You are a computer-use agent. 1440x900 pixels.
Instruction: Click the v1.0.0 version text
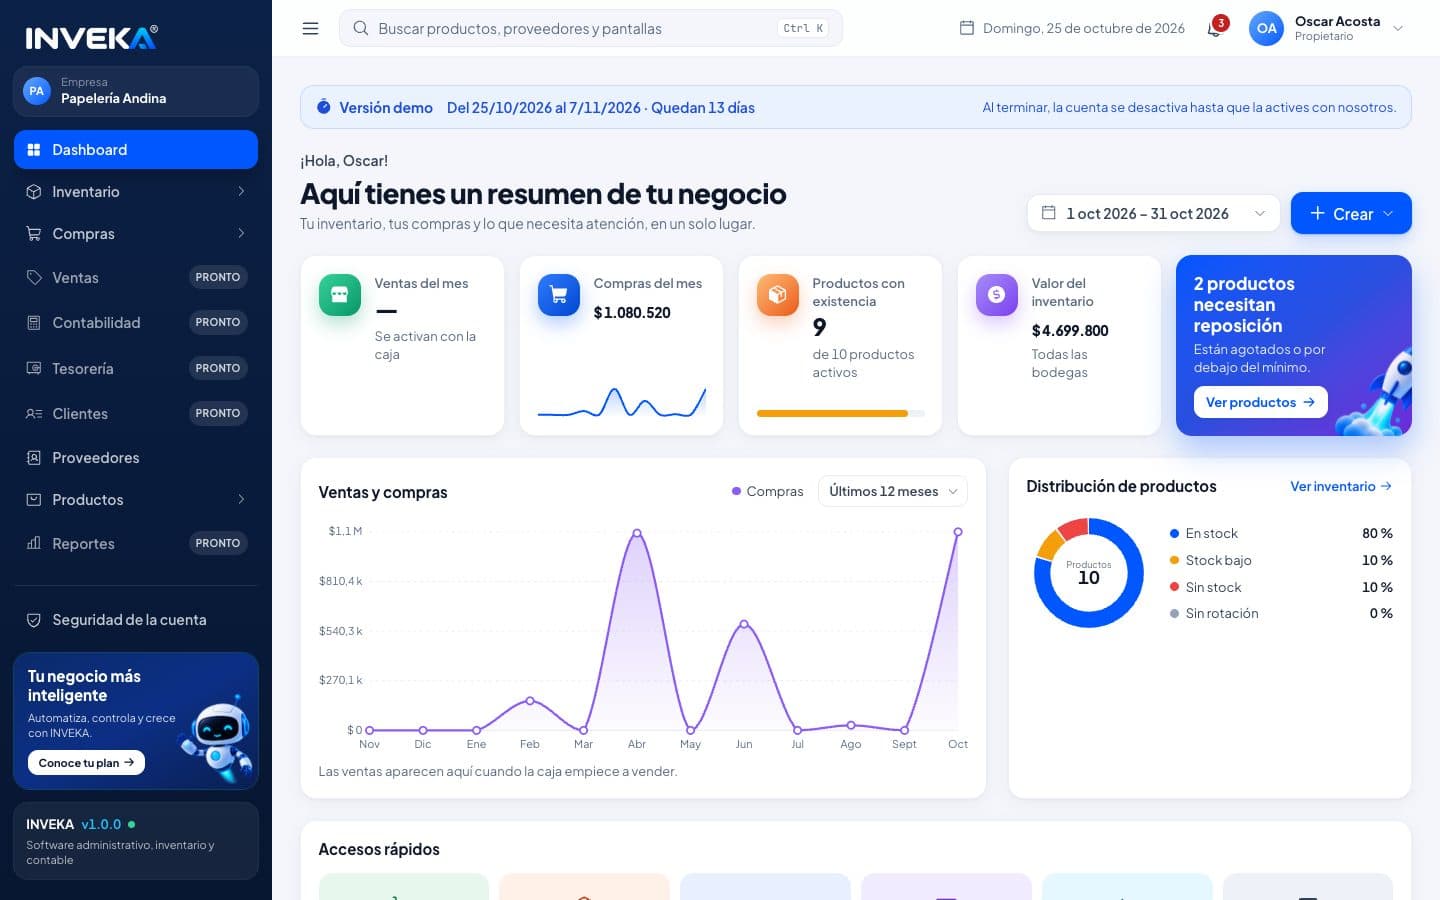point(101,824)
